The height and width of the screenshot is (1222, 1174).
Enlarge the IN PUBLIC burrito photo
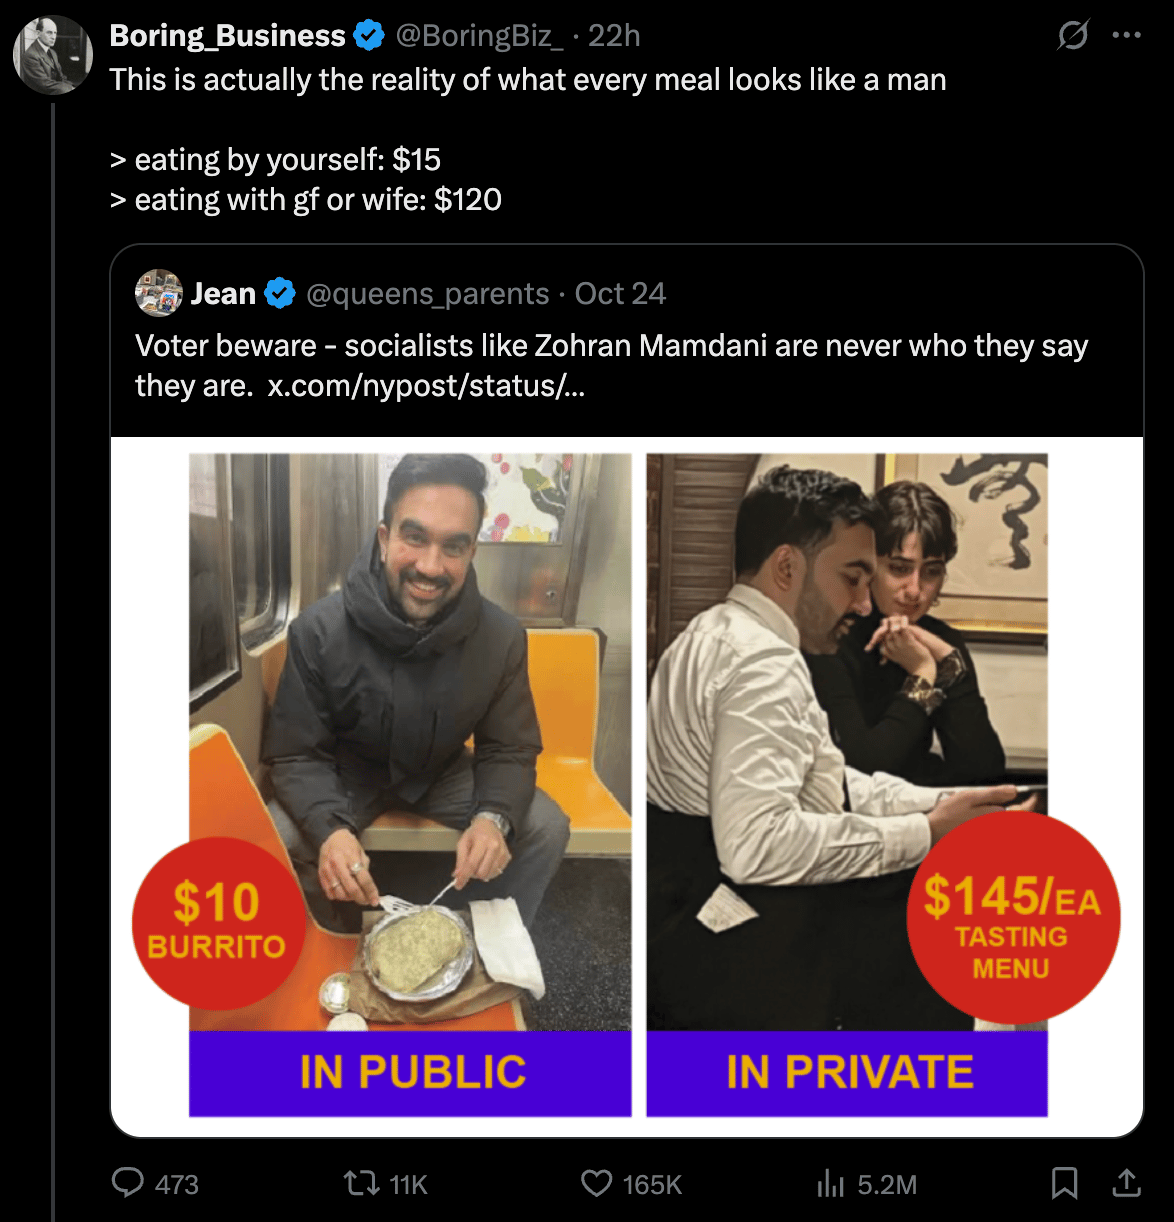(x=410, y=740)
